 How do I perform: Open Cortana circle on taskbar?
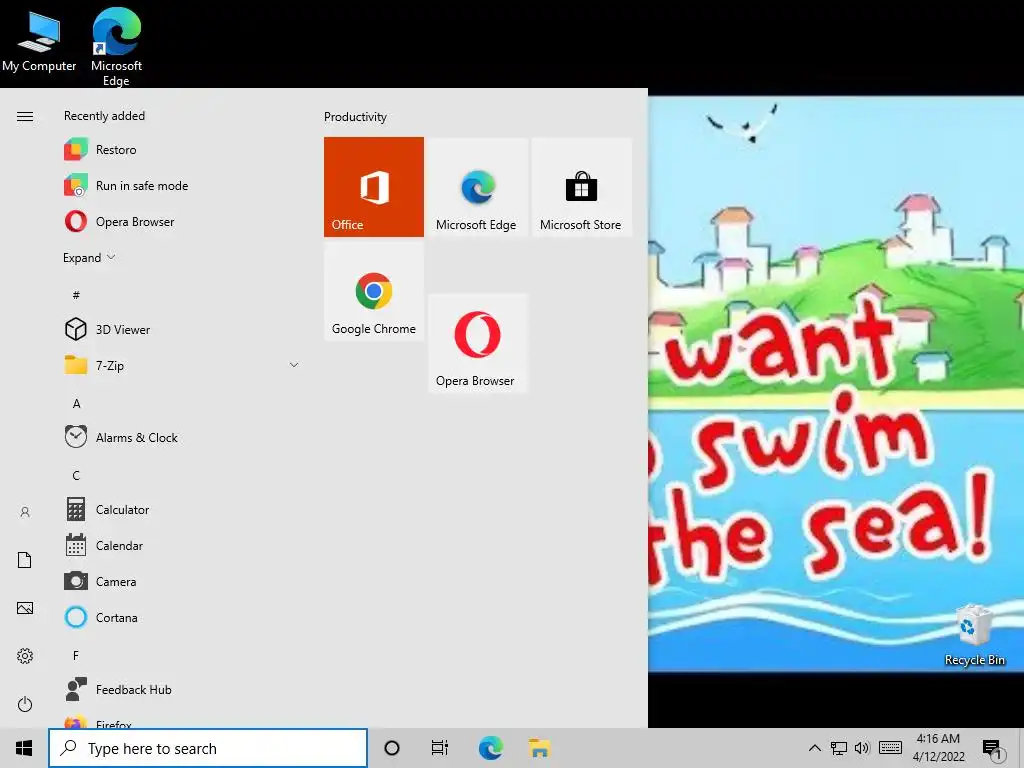[392, 748]
